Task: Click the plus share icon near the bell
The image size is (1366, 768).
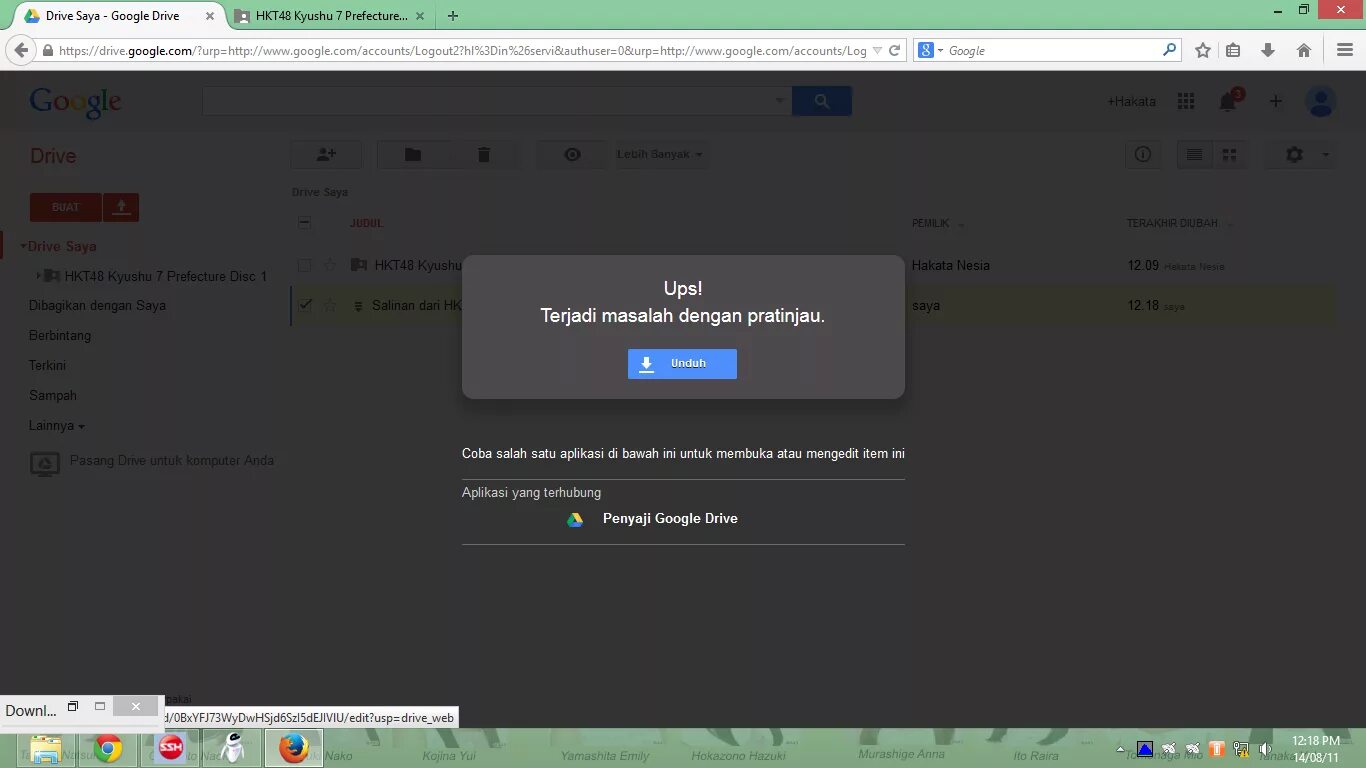Action: [x=1275, y=101]
